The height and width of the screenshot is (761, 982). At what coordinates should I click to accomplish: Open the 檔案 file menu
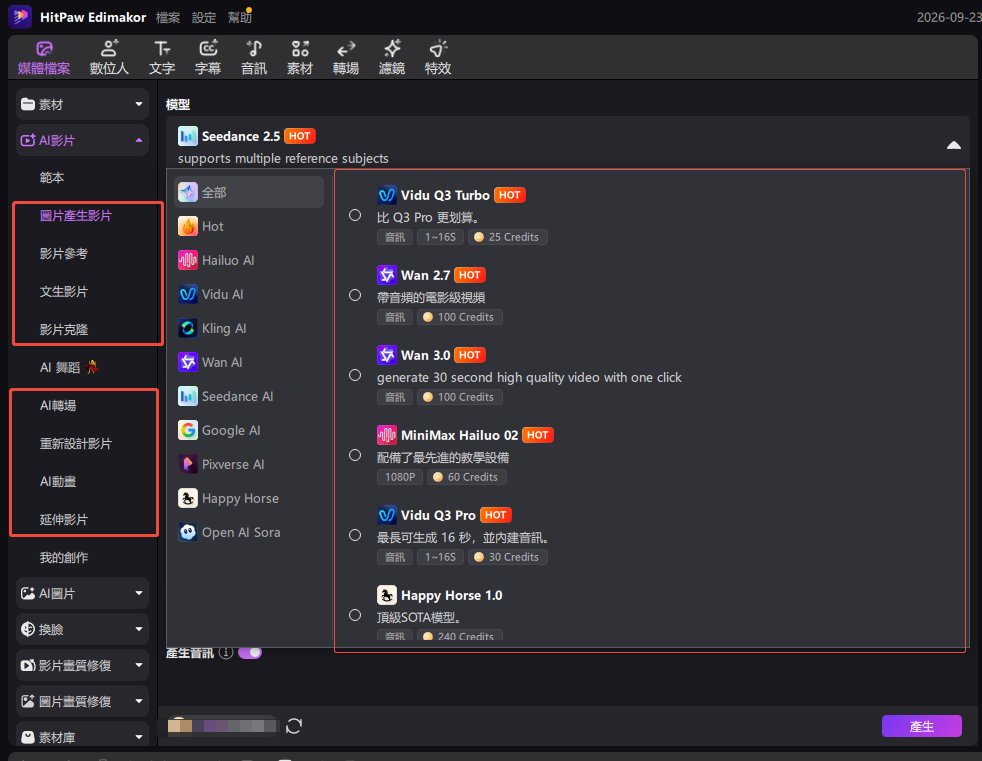tap(168, 18)
